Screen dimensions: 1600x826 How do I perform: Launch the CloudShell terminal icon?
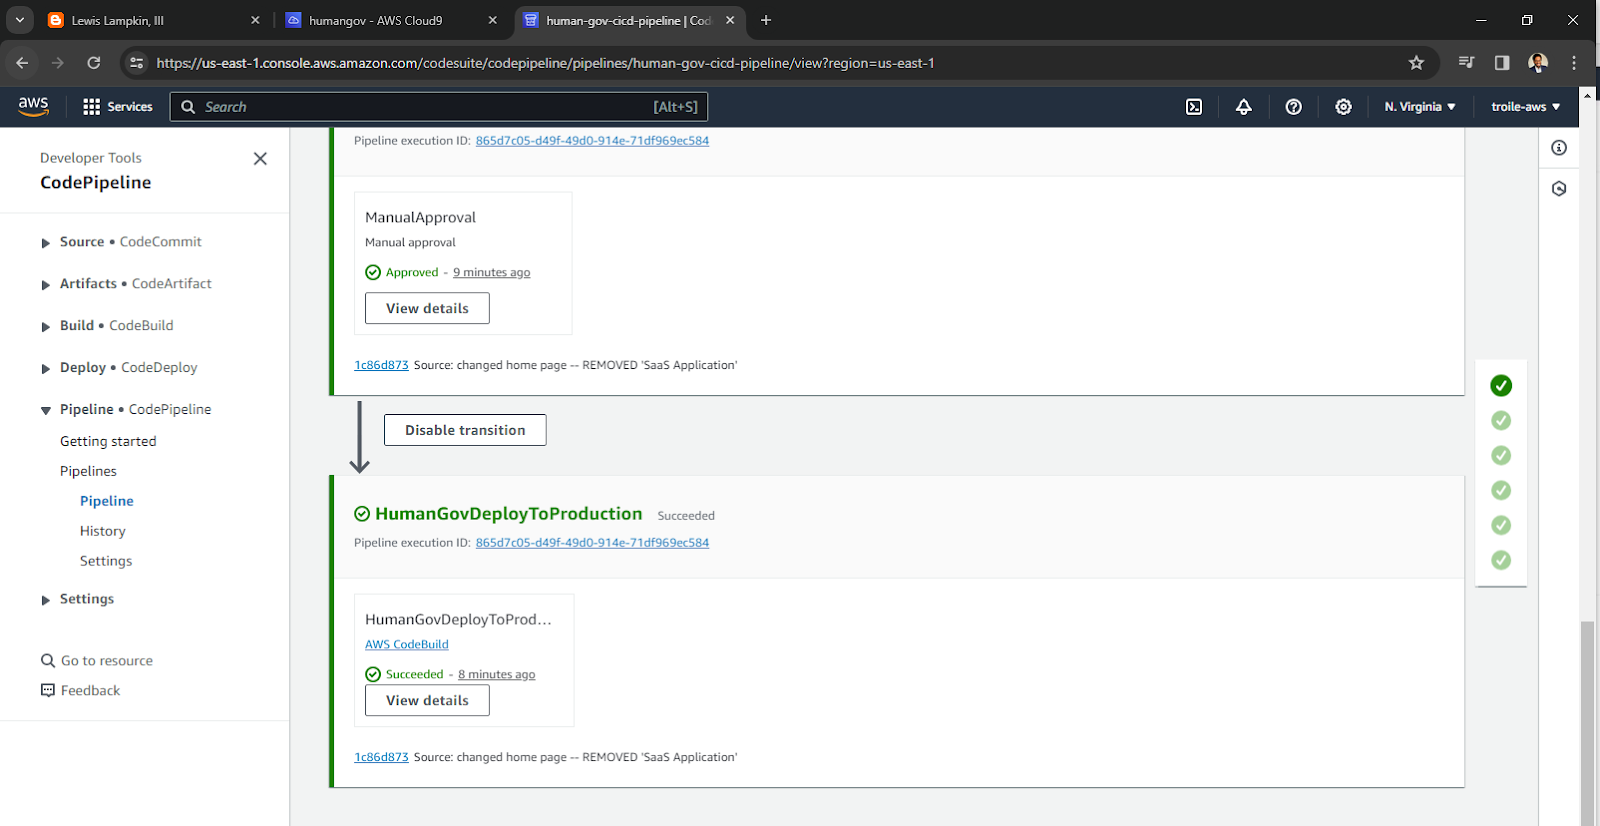coord(1194,106)
